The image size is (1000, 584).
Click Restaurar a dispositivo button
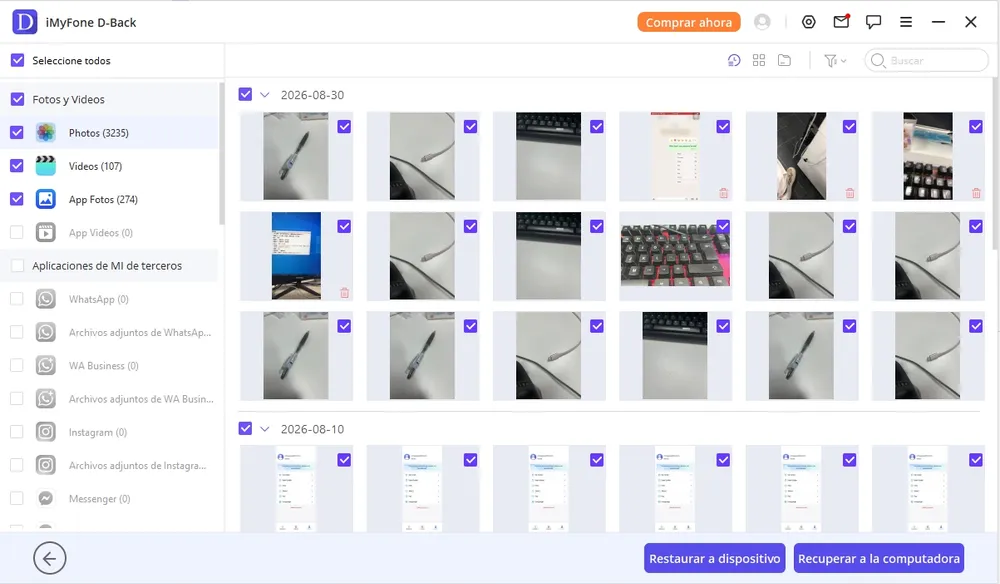[x=714, y=558]
